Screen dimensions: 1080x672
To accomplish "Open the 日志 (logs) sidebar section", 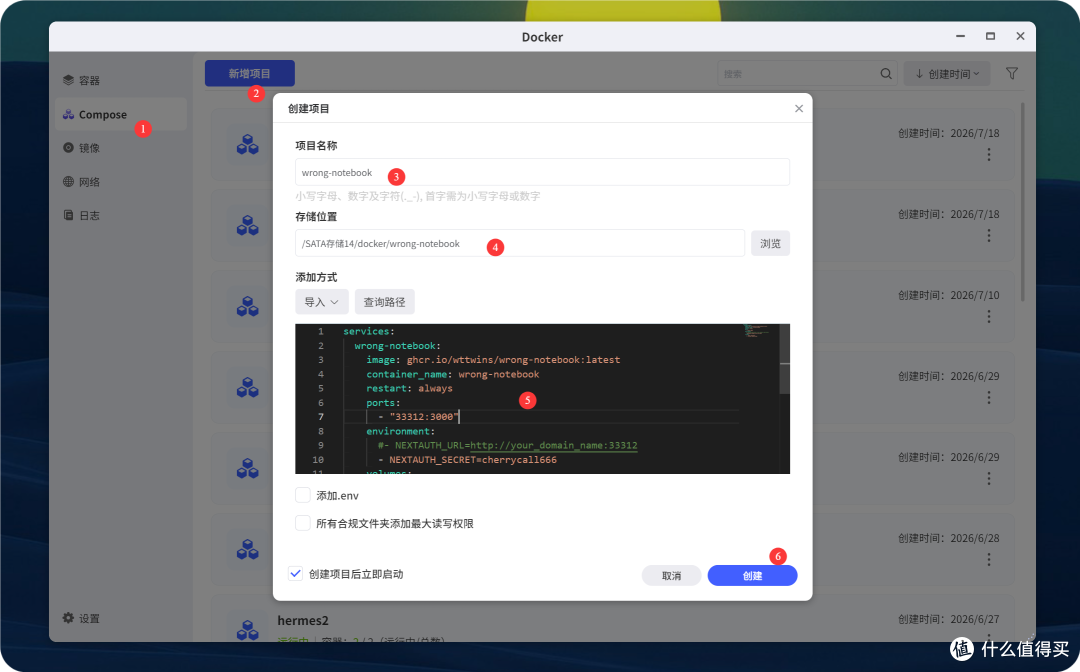I will tap(81, 216).
